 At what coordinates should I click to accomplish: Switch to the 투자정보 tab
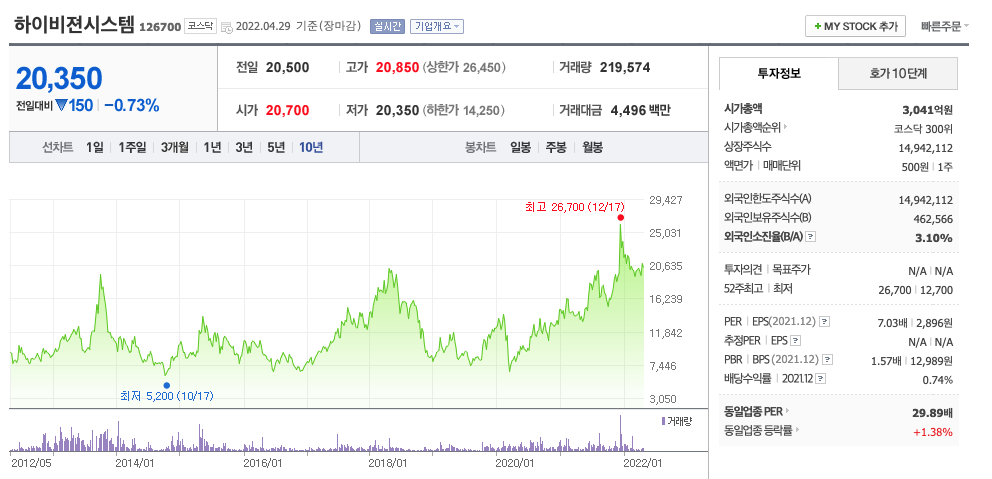pyautogui.click(x=779, y=73)
